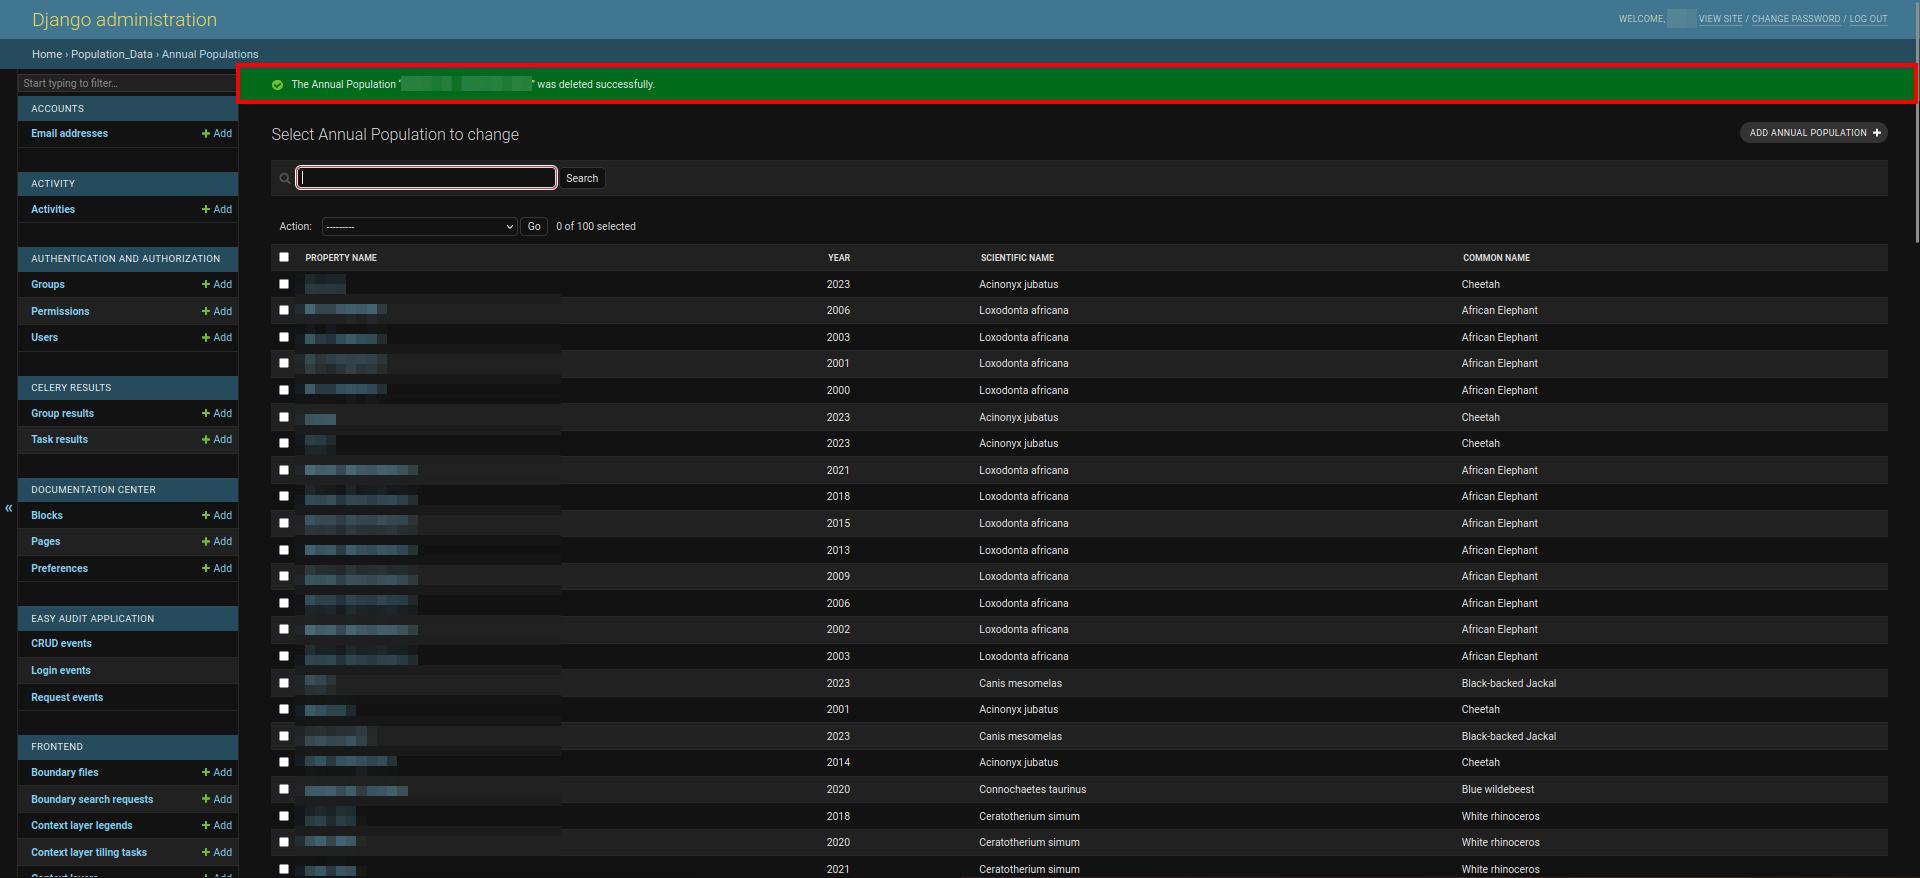Sort table by Common Name column

point(1496,258)
